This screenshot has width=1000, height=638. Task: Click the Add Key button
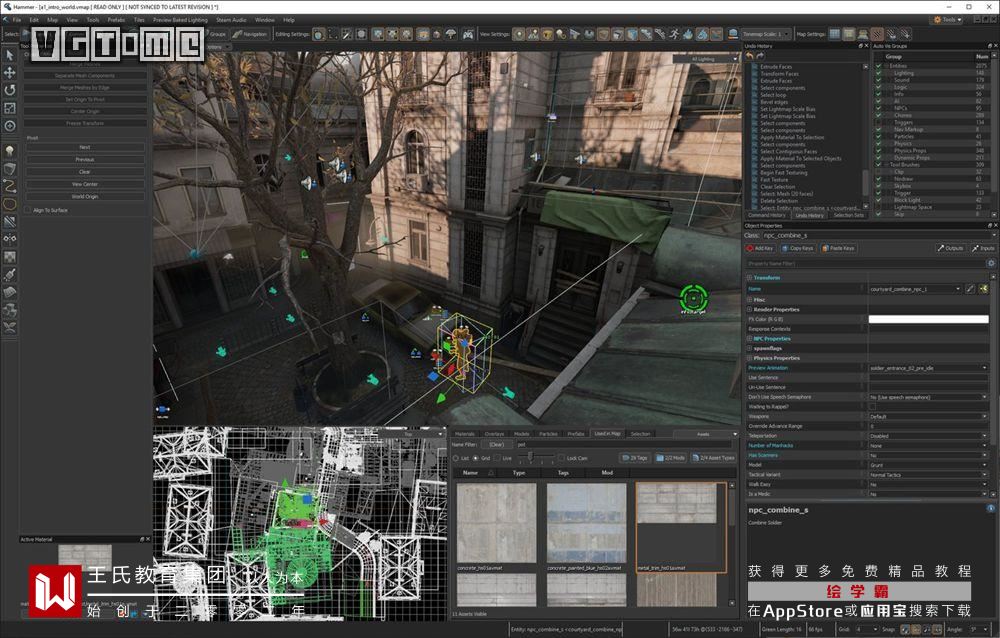(760, 248)
